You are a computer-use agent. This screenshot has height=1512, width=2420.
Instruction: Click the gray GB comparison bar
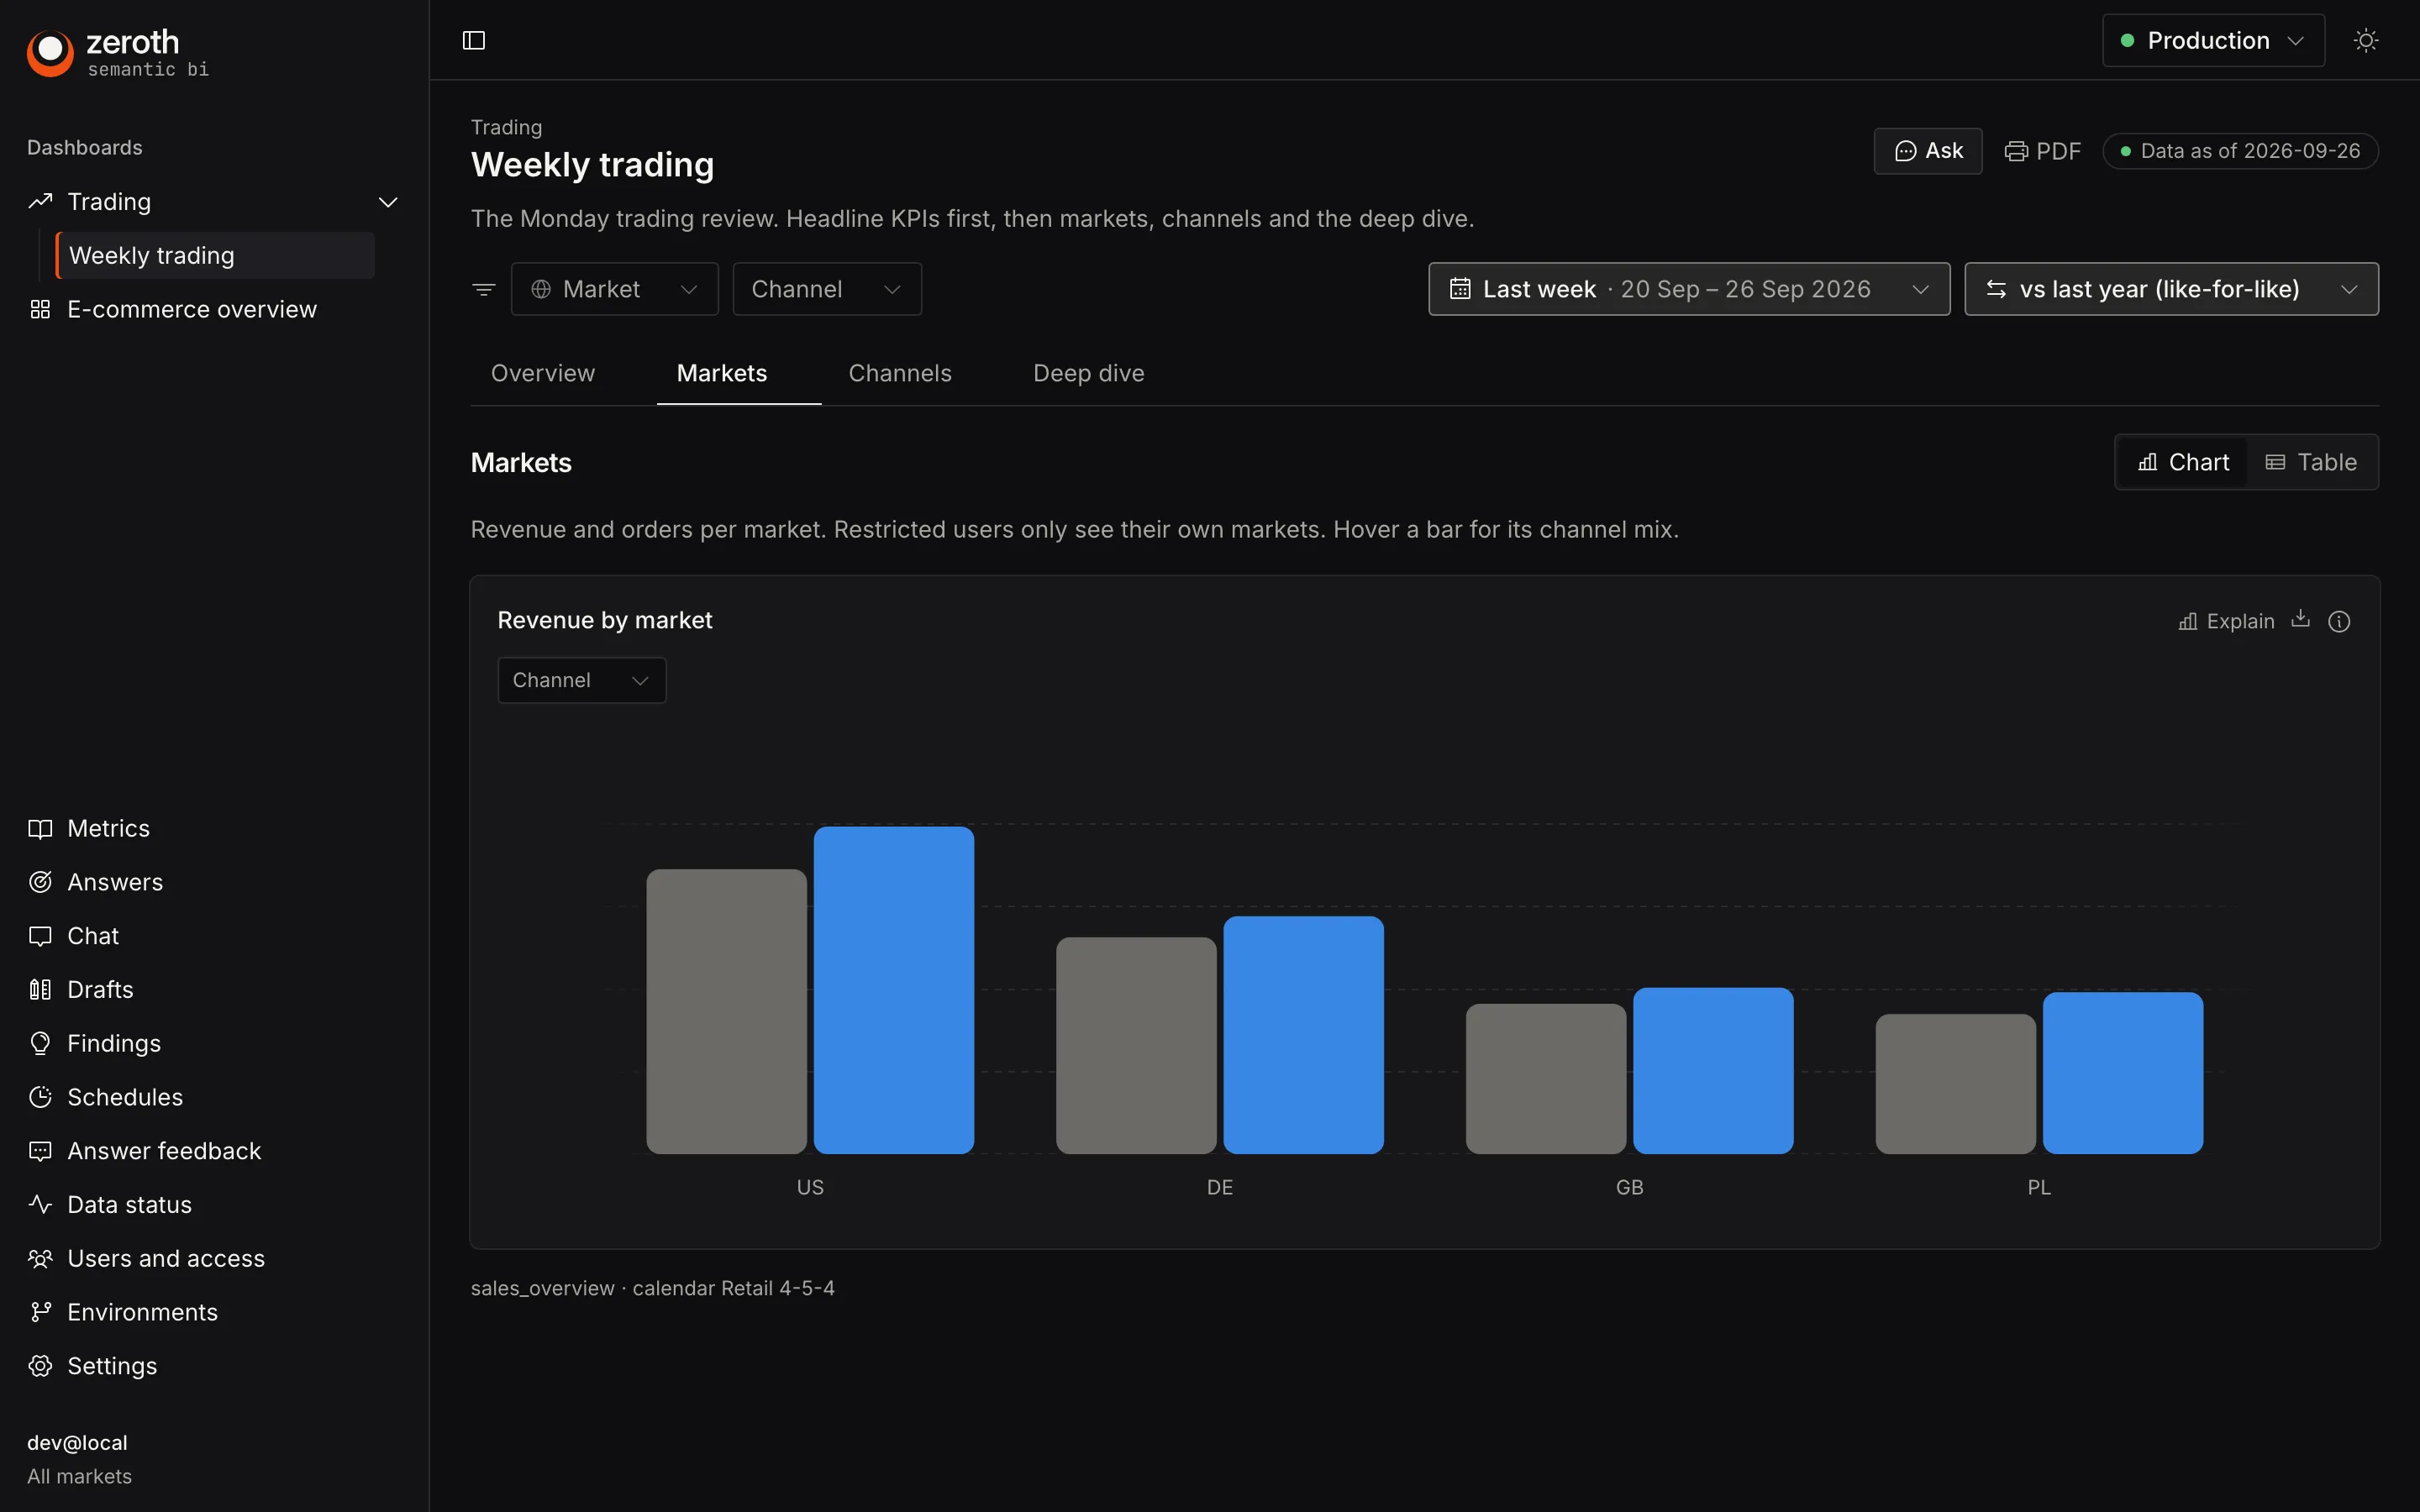[1546, 1079]
